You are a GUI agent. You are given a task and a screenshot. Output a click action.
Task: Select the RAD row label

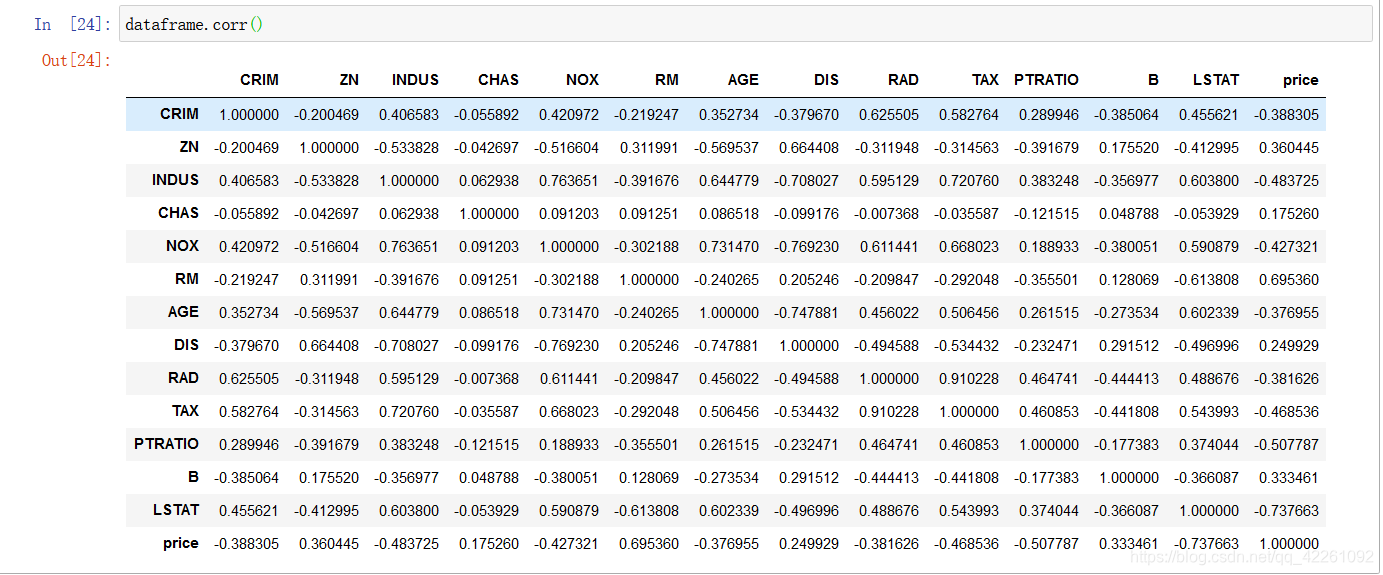tap(183, 378)
